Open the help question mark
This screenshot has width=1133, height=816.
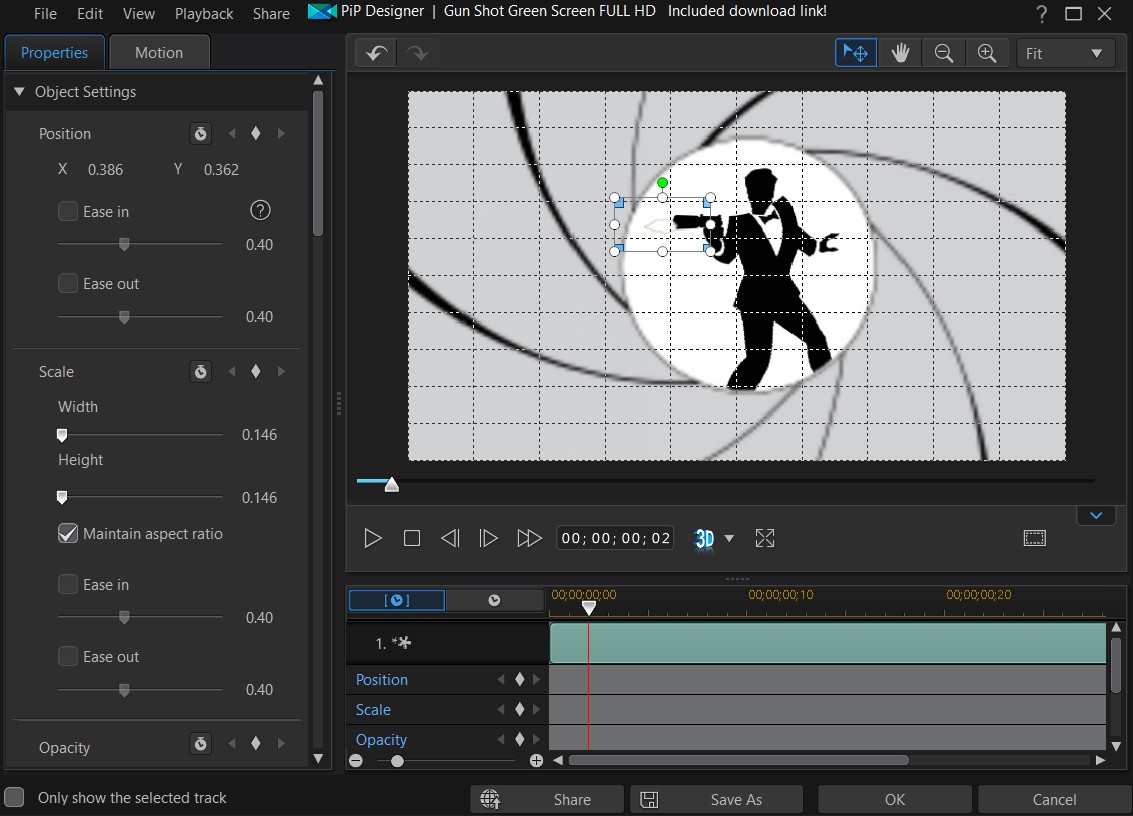(x=1041, y=14)
